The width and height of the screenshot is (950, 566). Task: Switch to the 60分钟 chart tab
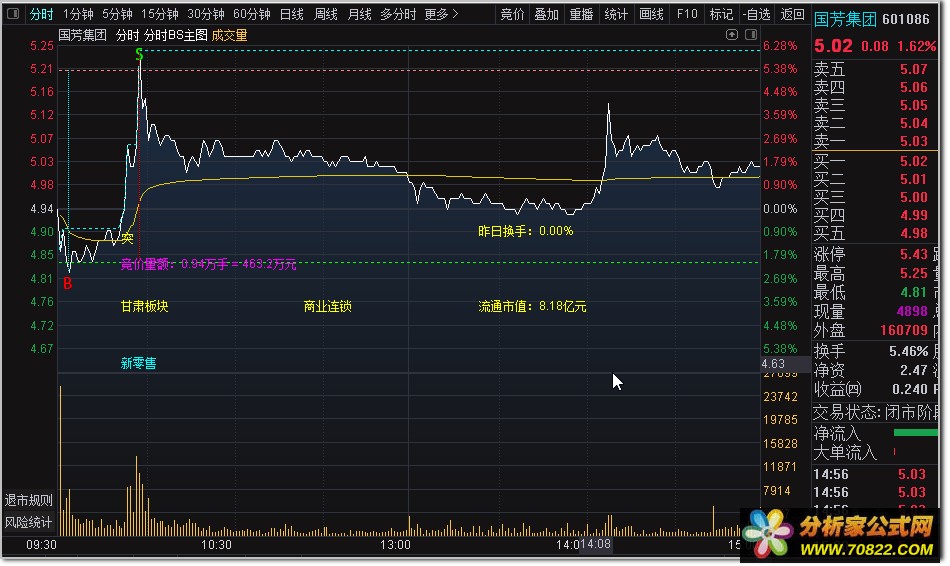pyautogui.click(x=252, y=14)
